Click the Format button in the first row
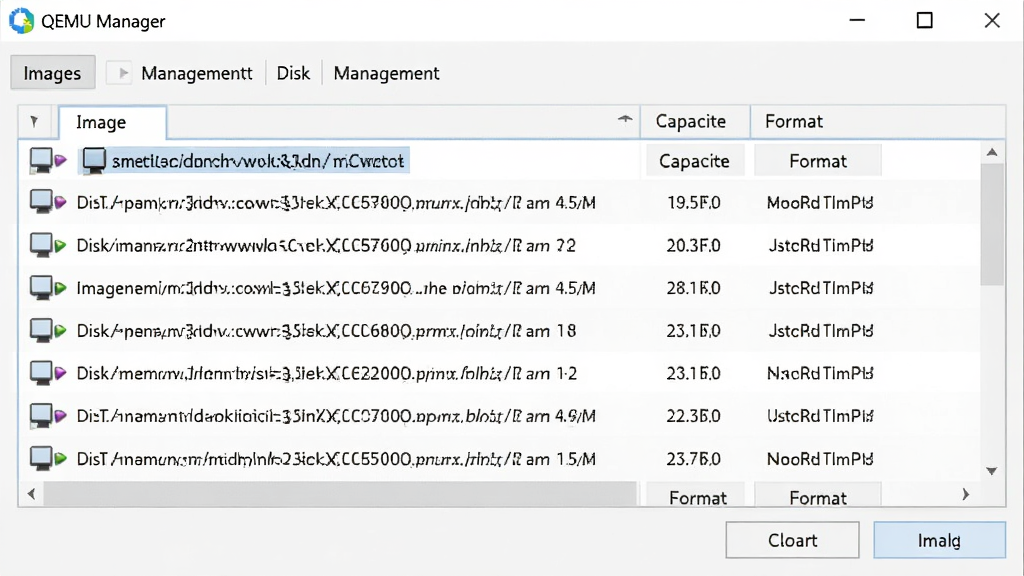The image size is (1024, 576). [818, 161]
